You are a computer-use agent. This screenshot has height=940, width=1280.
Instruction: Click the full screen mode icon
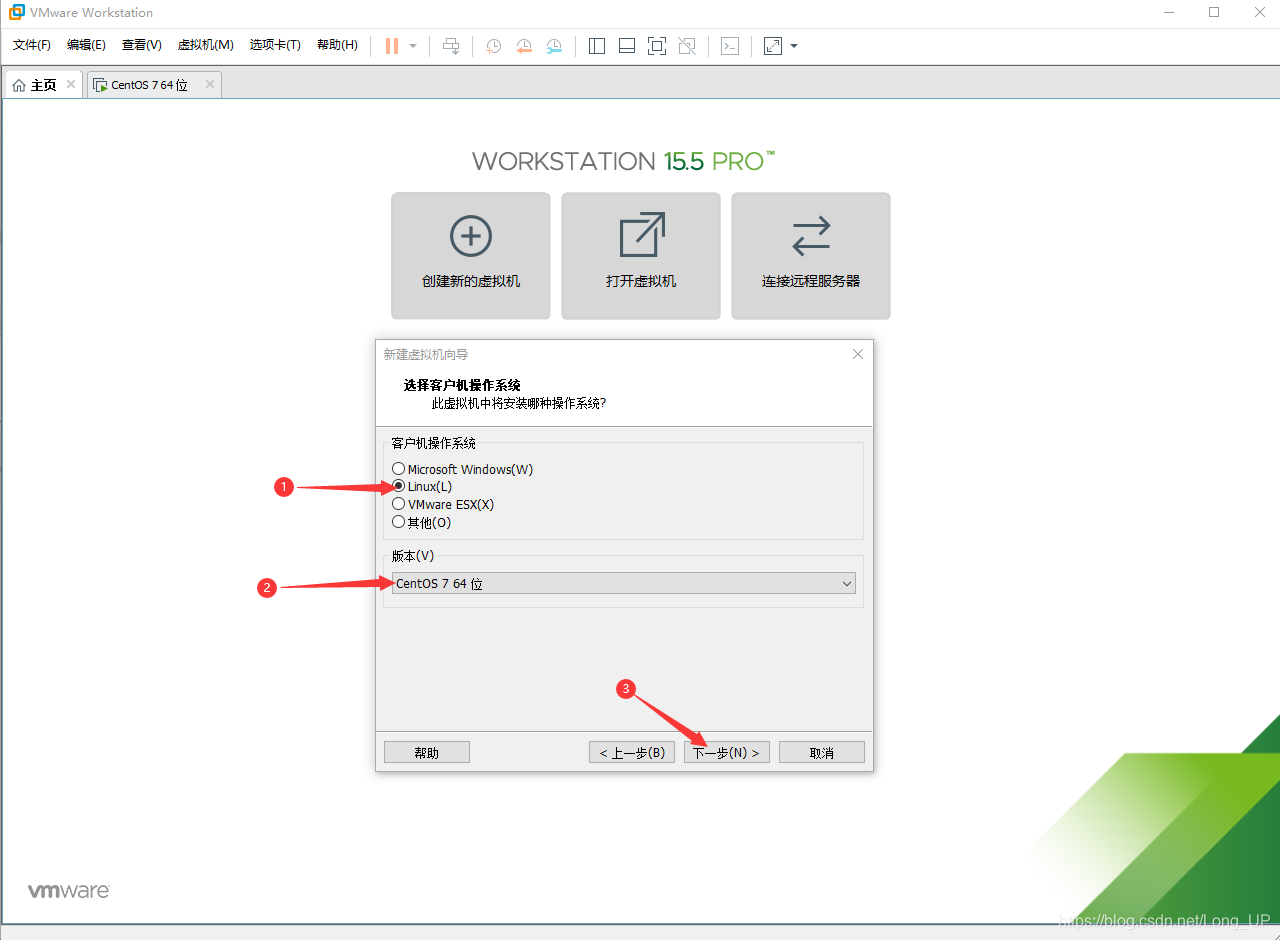coord(657,46)
